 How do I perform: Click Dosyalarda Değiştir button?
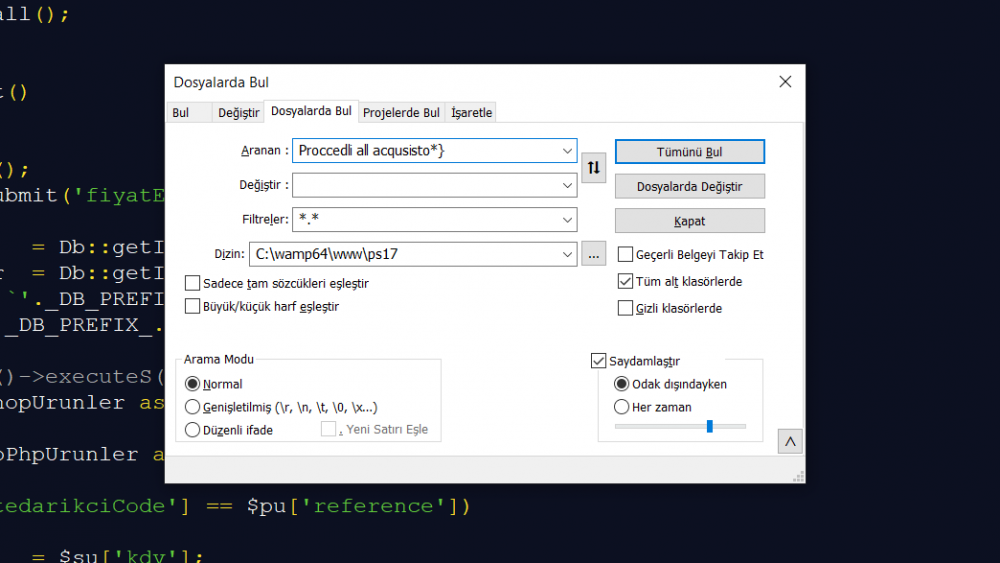(x=689, y=186)
